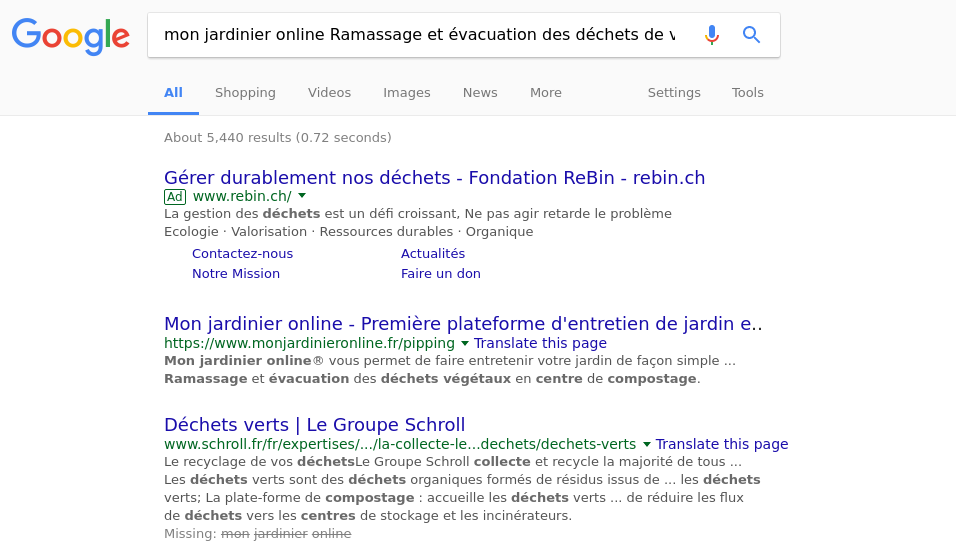Open search Settings menu
The width and height of the screenshot is (956, 559).
click(674, 93)
